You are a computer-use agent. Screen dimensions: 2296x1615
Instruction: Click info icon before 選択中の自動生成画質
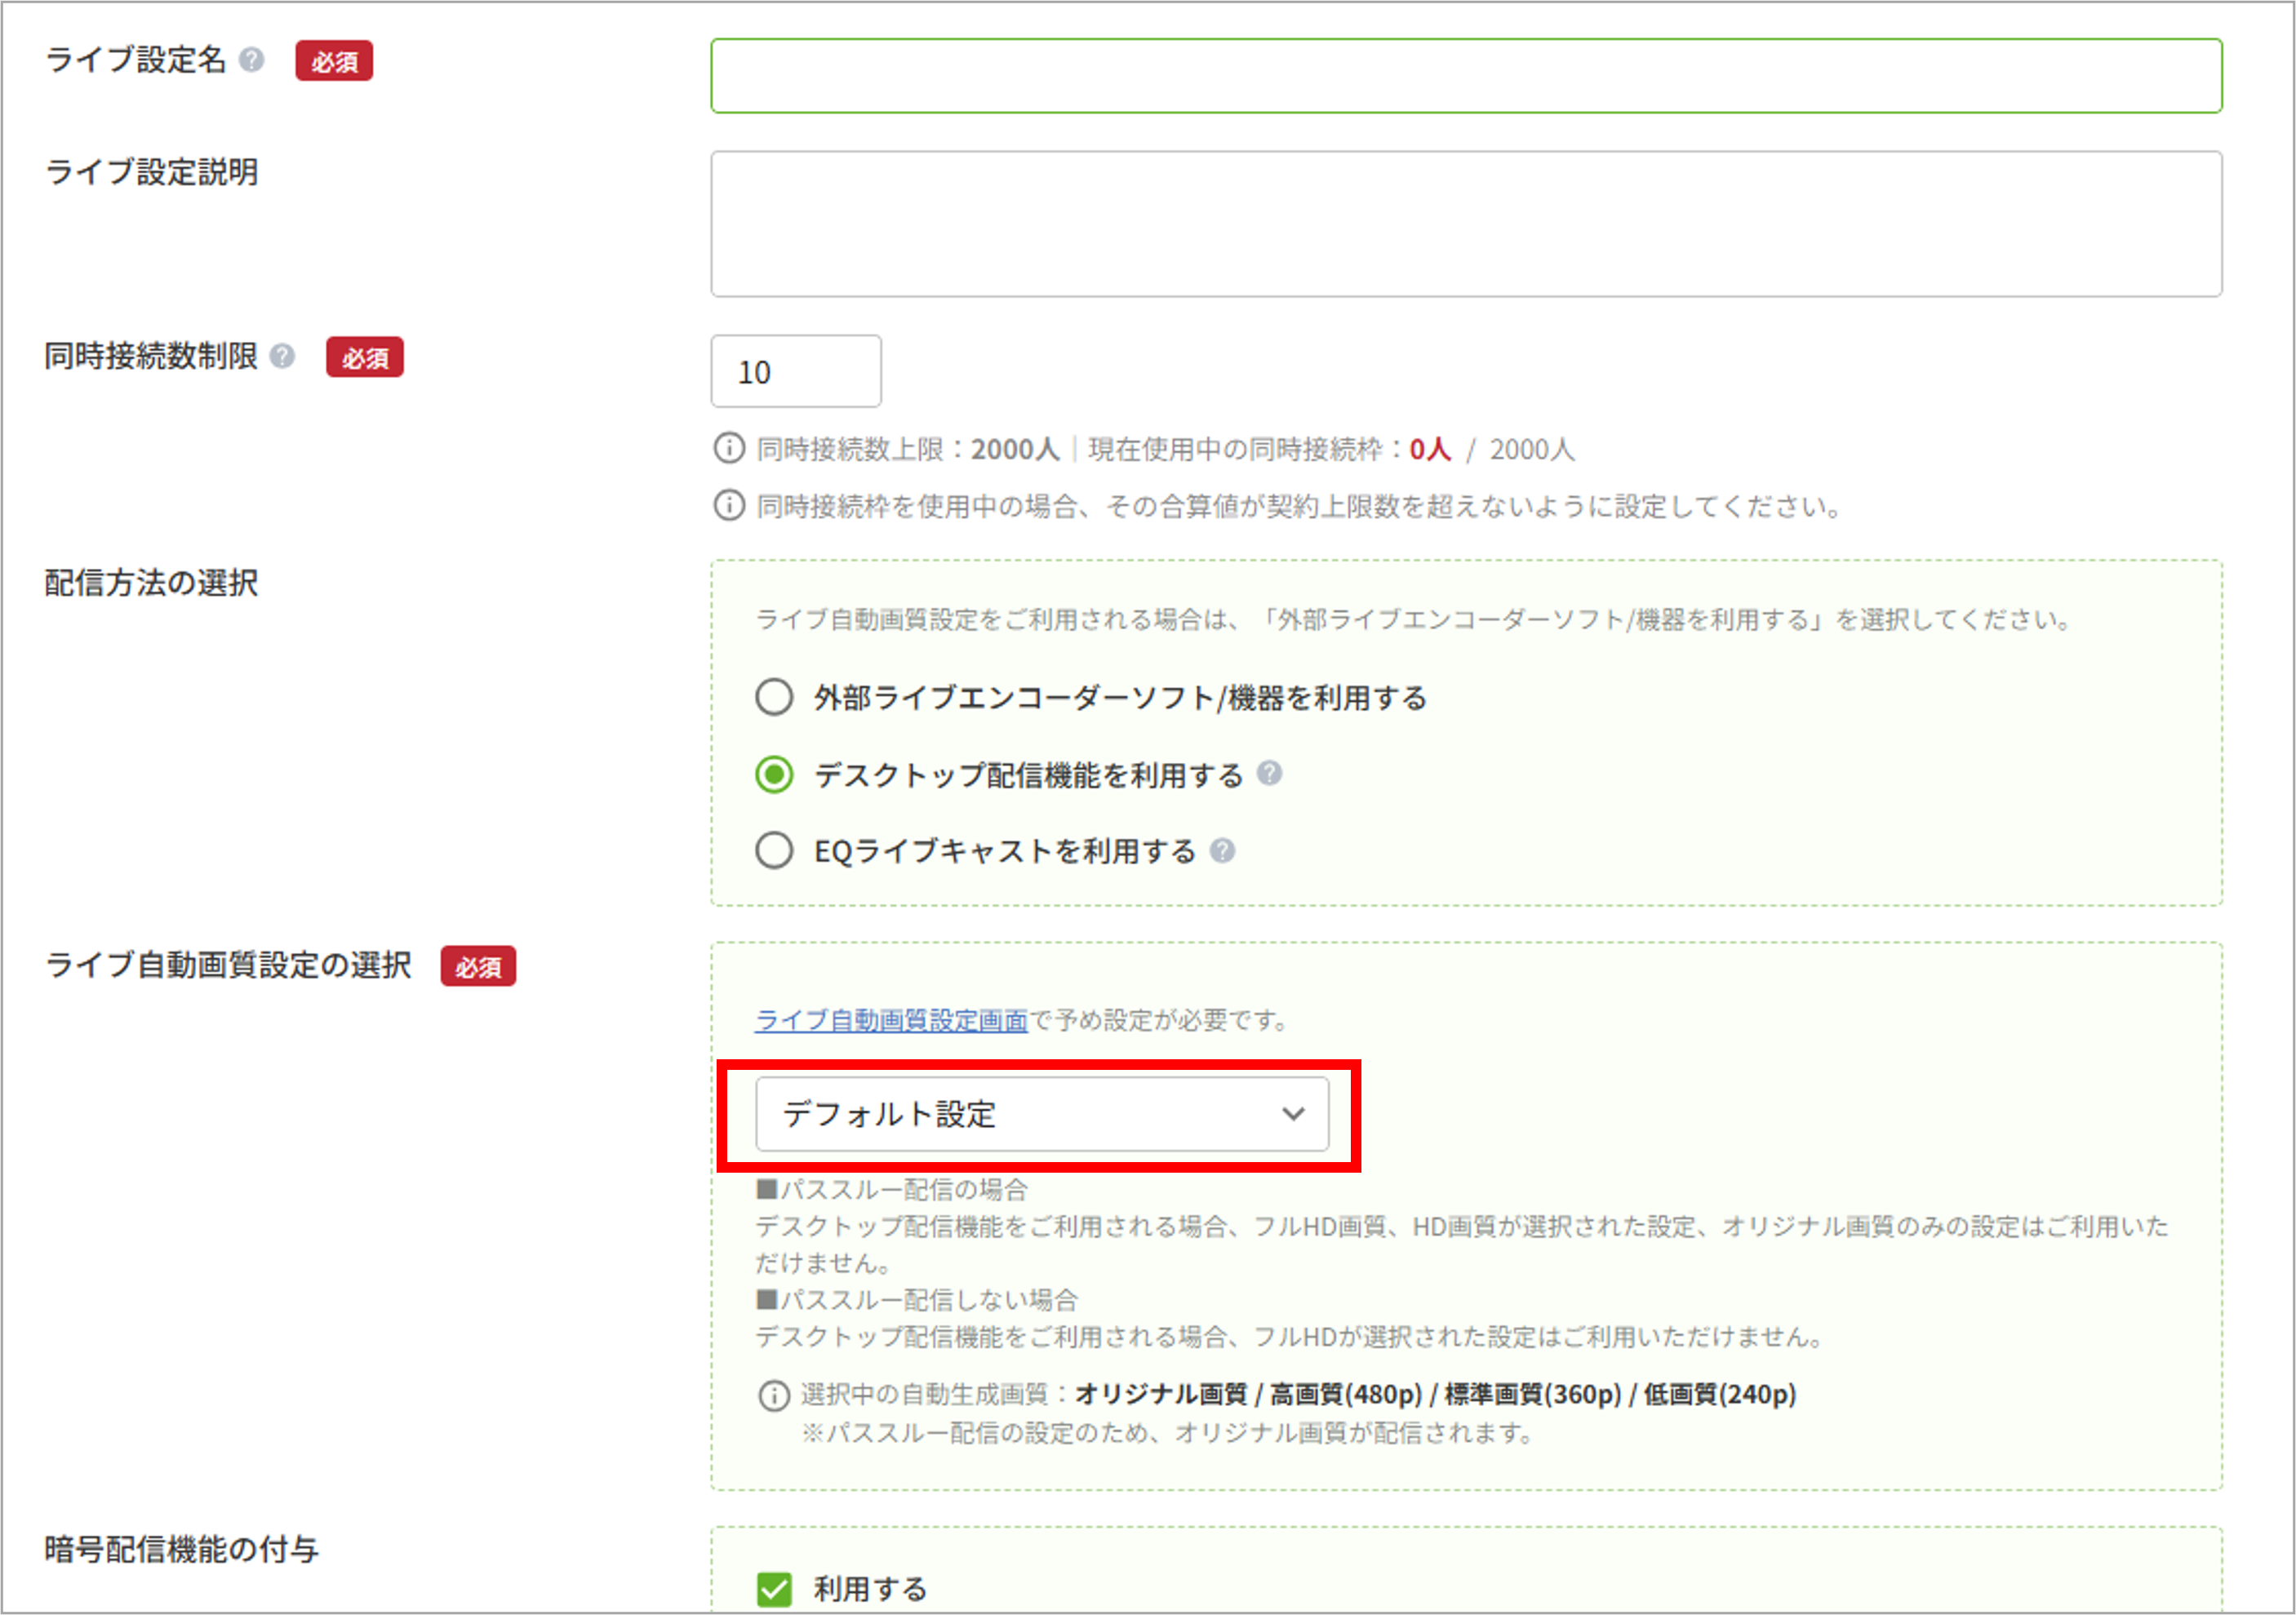tap(774, 1395)
